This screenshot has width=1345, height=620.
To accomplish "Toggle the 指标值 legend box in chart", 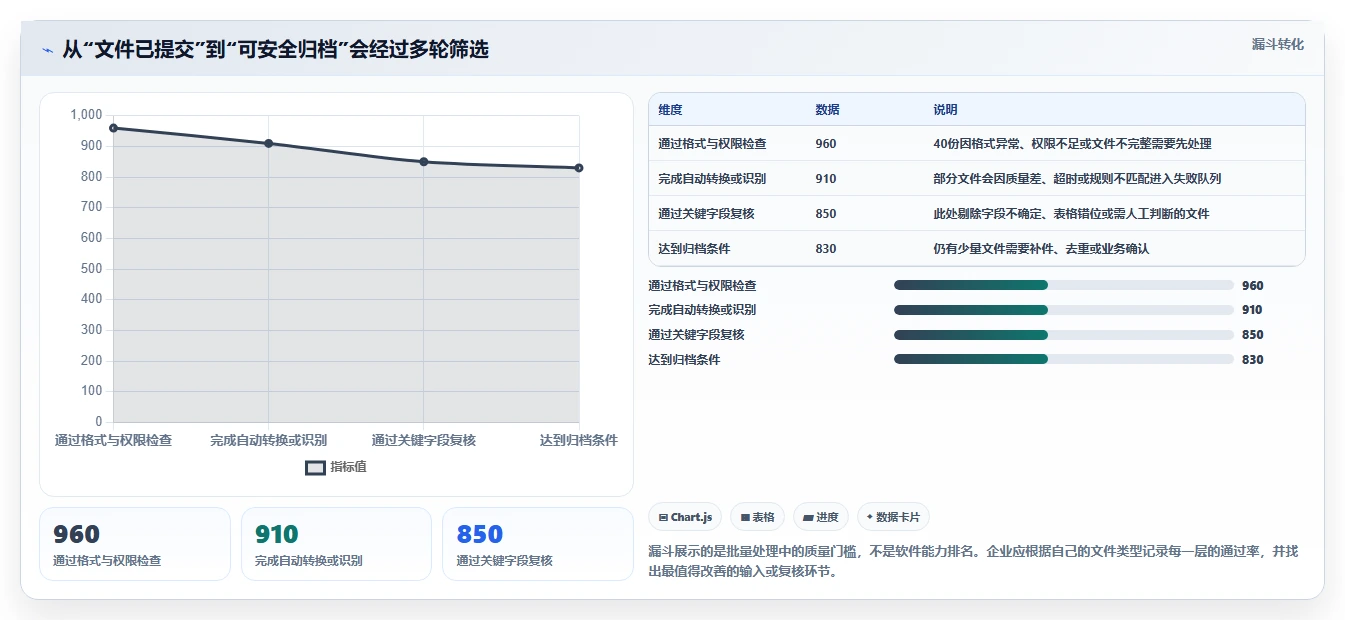I will (315, 467).
